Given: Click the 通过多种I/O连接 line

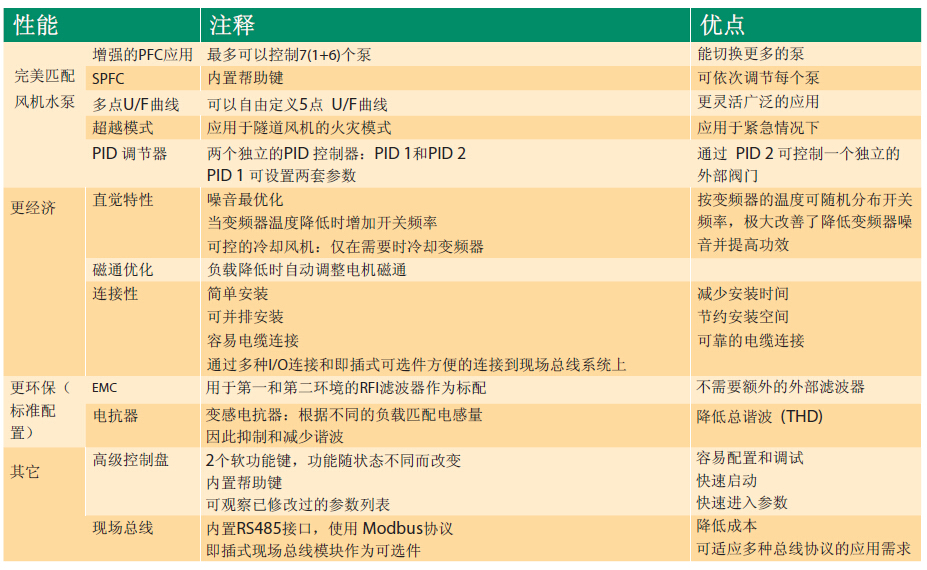Looking at the screenshot, I should coord(417,365).
